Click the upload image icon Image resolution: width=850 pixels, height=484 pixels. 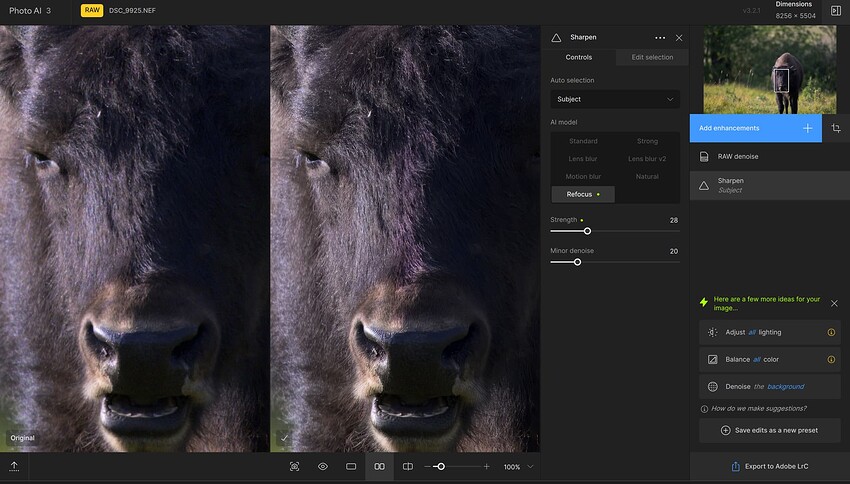tap(14, 466)
